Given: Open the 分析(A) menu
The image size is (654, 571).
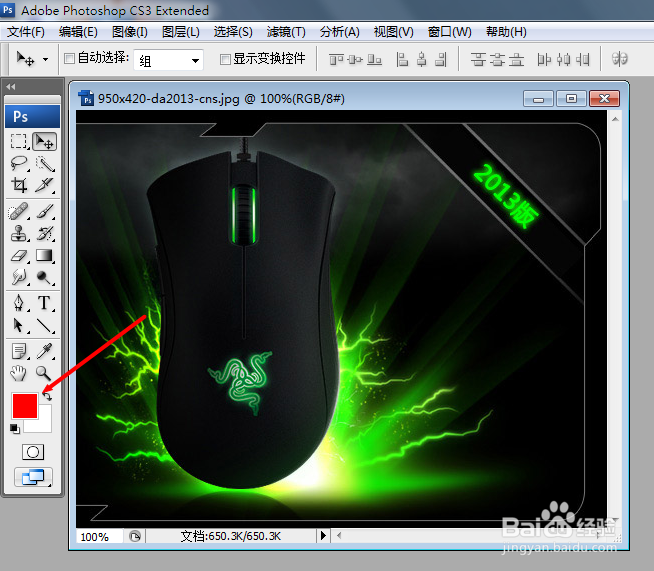Looking at the screenshot, I should tap(340, 32).
